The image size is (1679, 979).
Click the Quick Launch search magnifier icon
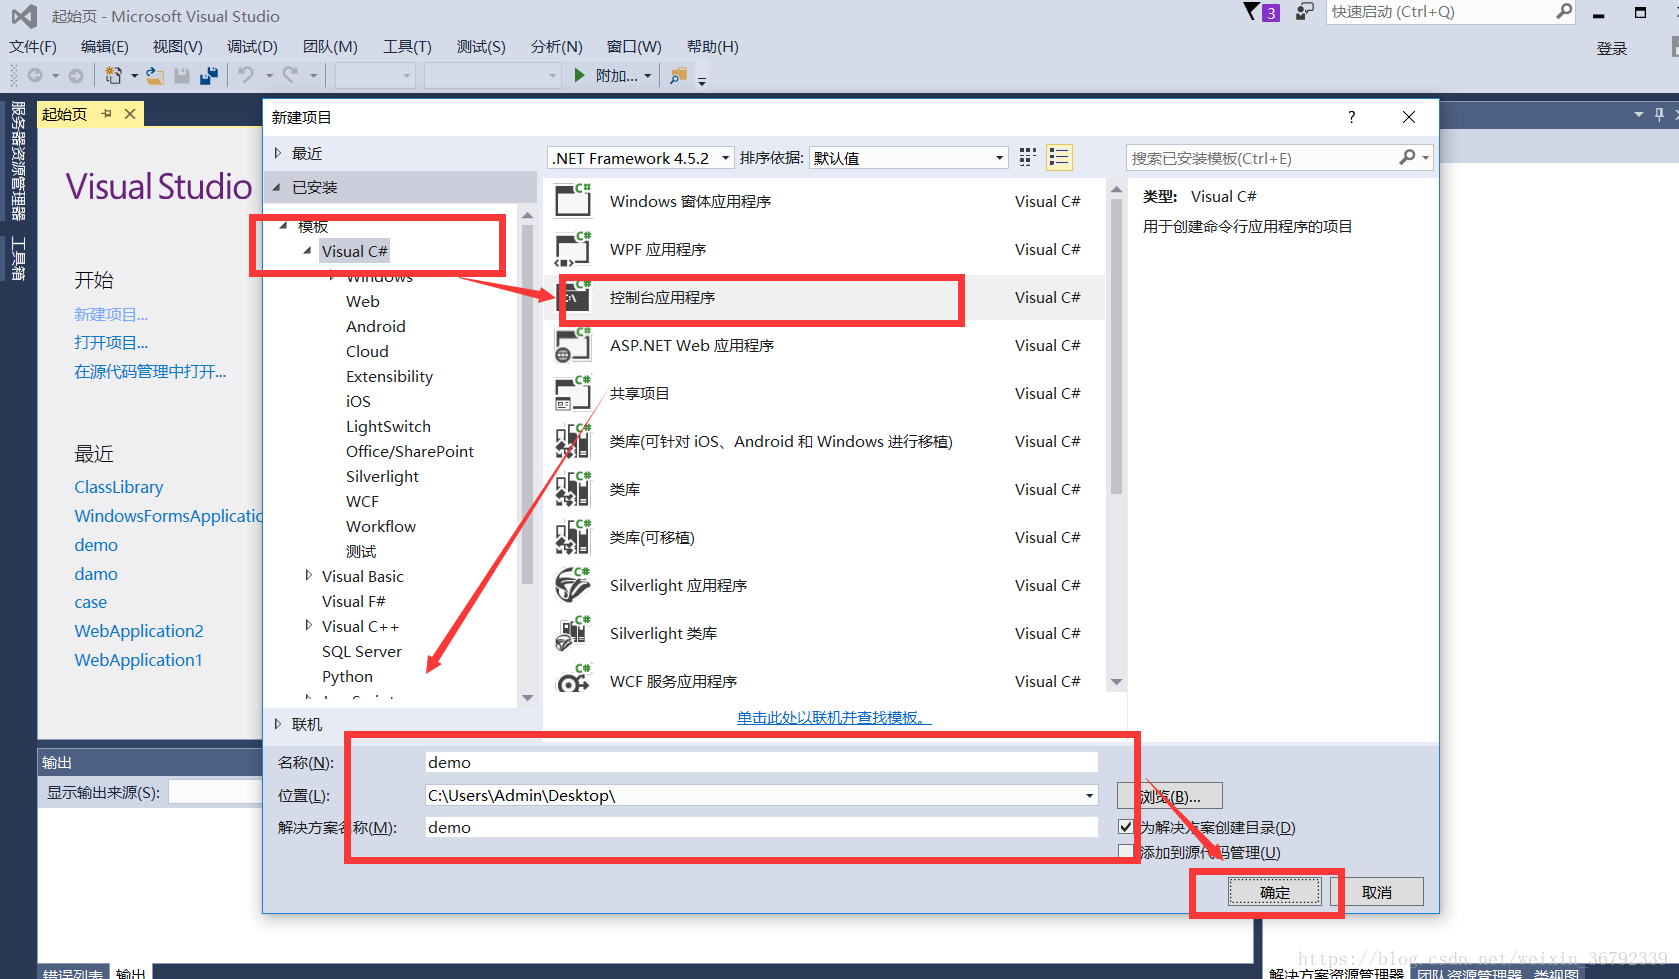point(1564,12)
